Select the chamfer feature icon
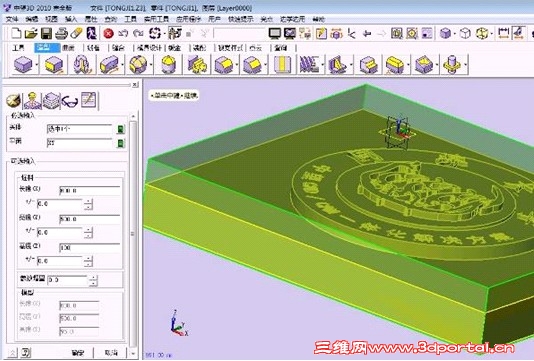The height and width of the screenshot is (361, 534). (252, 65)
